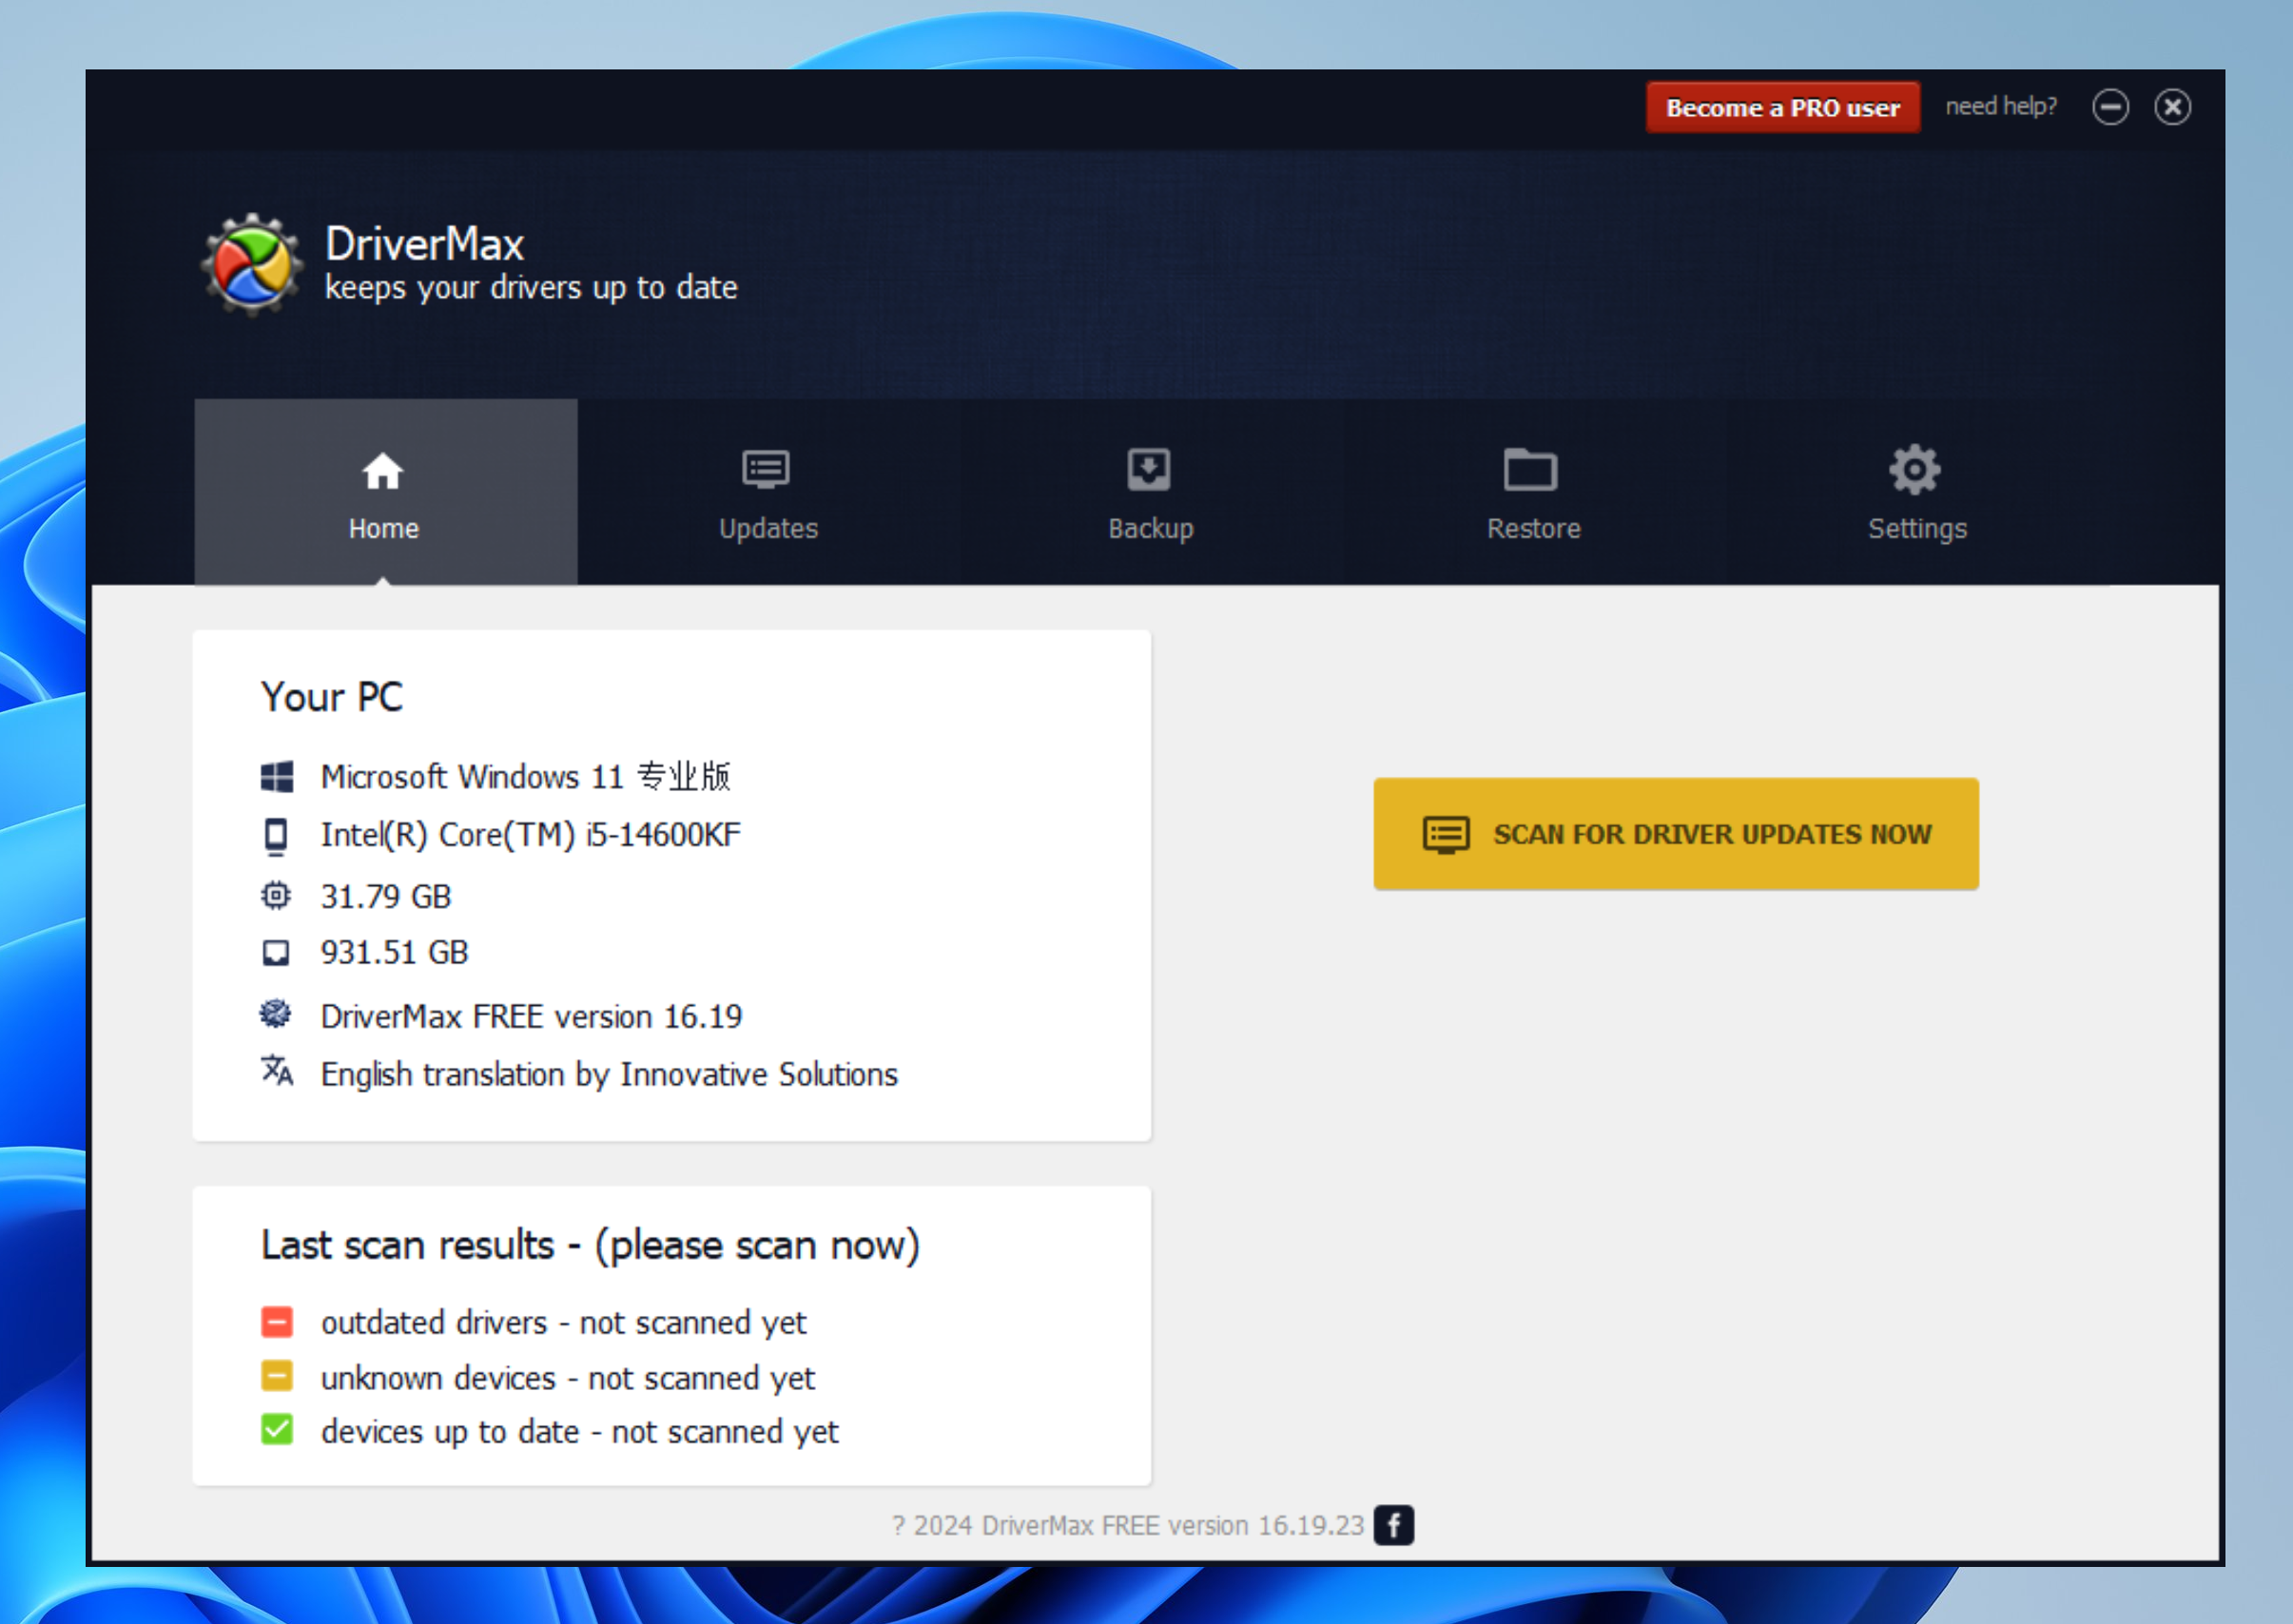The width and height of the screenshot is (2293, 1624).
Task: Click the gear icon above the Settings label
Action: pyautogui.click(x=1915, y=469)
